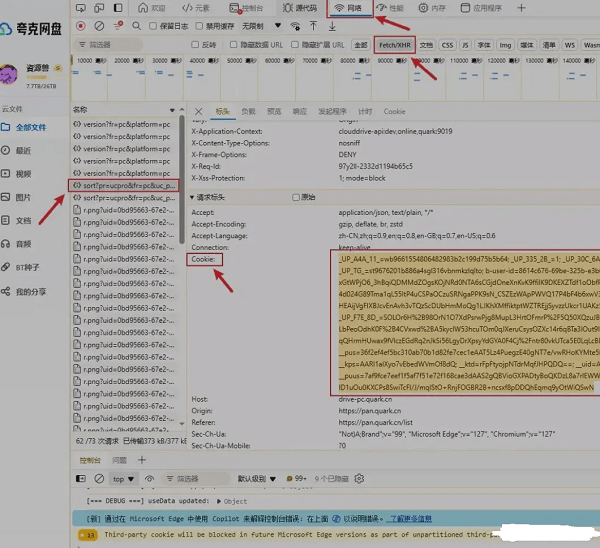This screenshot has height=548, width=600.
Task: Switch to the 问题 drawer tab
Action: tap(119, 460)
